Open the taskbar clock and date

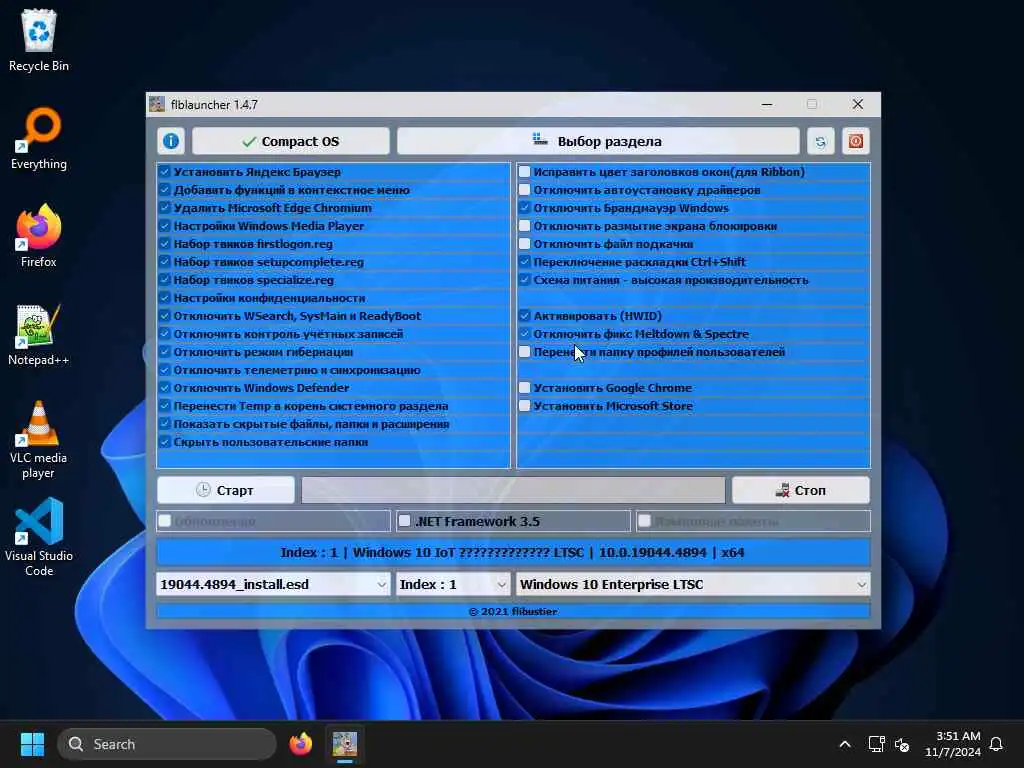point(953,744)
